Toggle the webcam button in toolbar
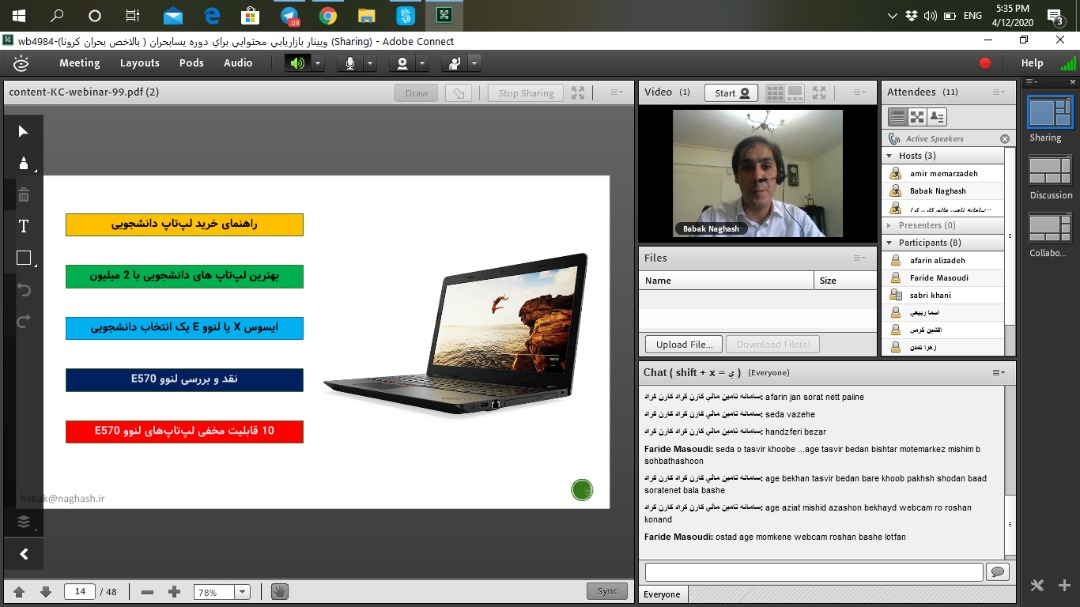Screen dimensions: 1080x607 tap(402, 63)
